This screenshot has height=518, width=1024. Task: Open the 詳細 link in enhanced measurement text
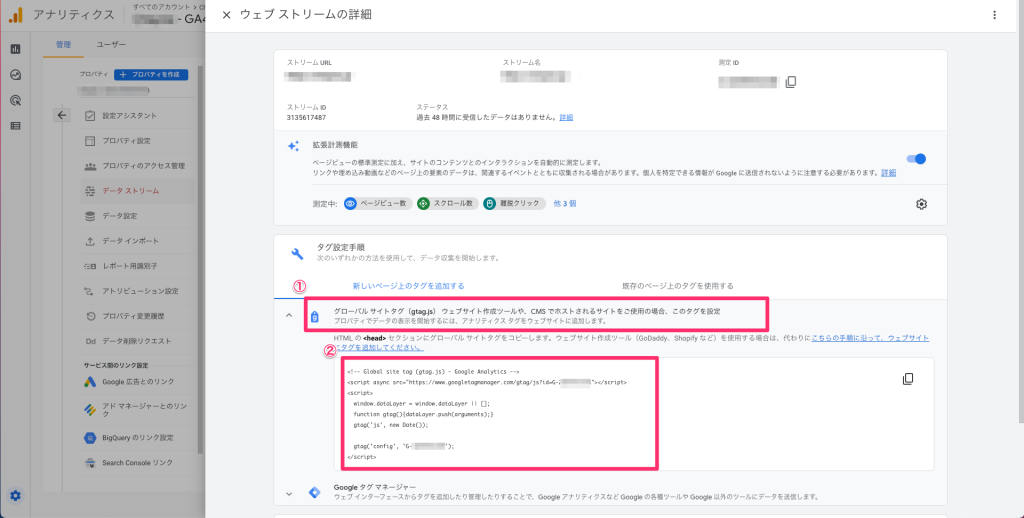click(888, 173)
